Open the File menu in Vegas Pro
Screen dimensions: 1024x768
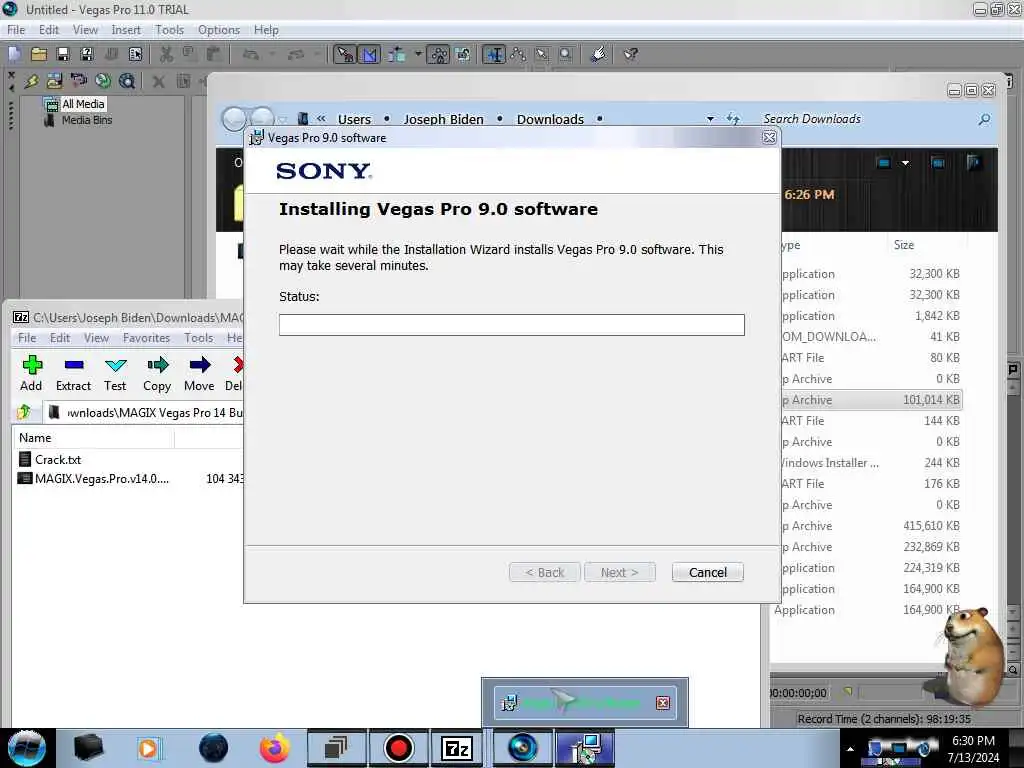(16, 30)
